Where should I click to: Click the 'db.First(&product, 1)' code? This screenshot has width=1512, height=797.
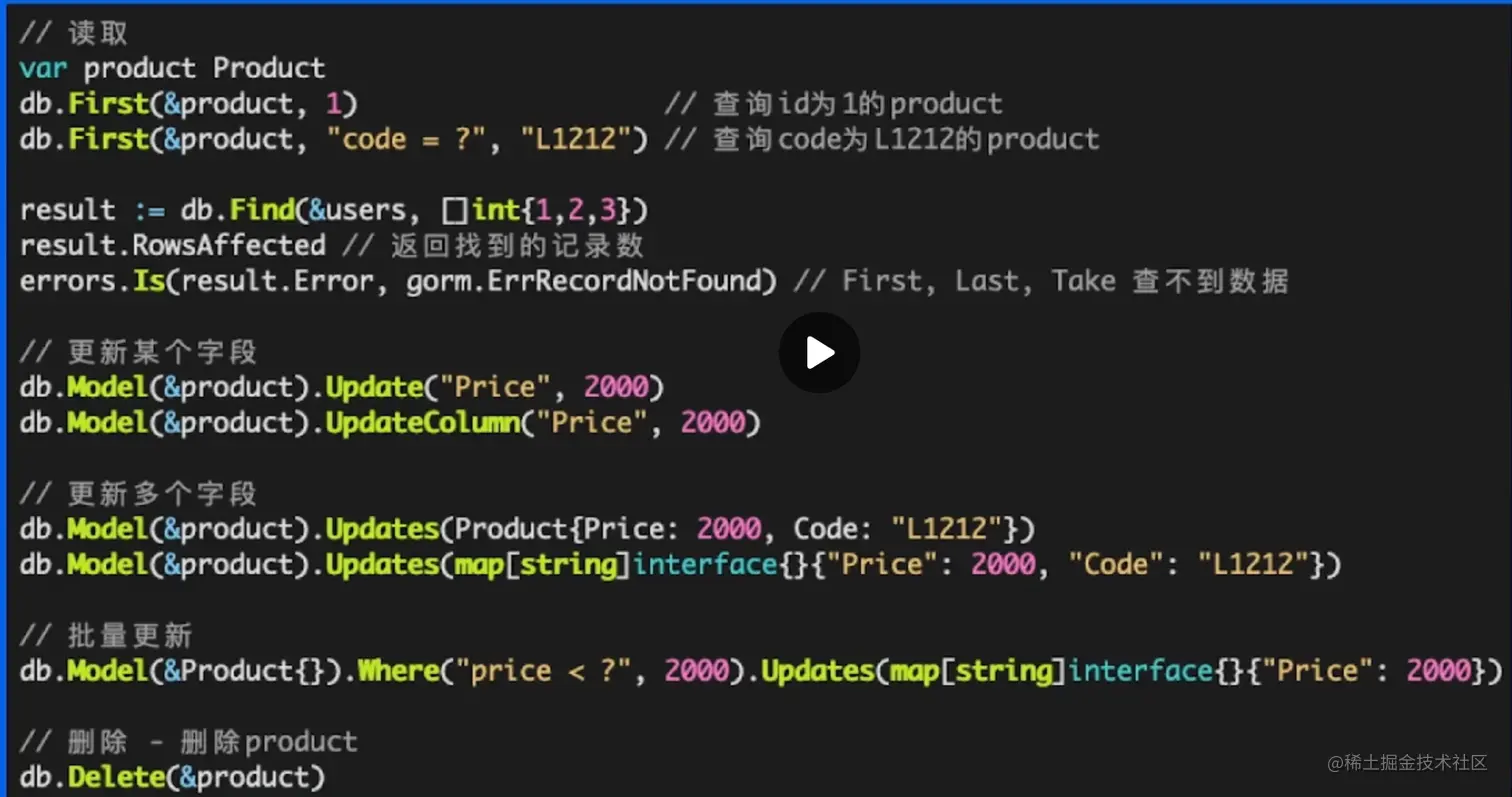click(189, 103)
